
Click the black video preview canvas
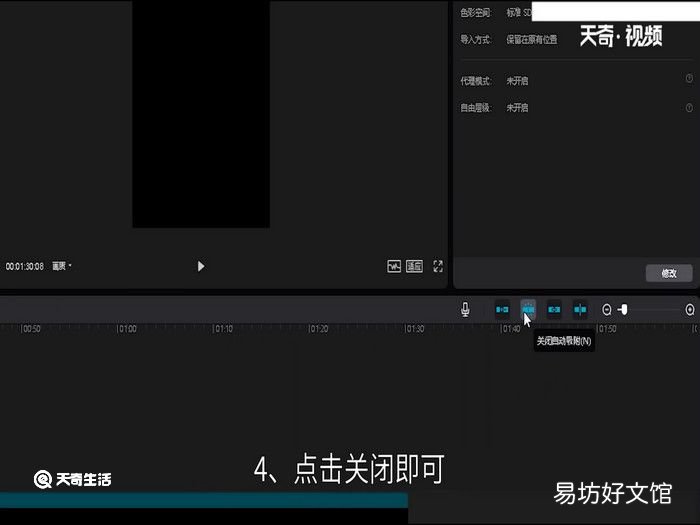(201, 114)
